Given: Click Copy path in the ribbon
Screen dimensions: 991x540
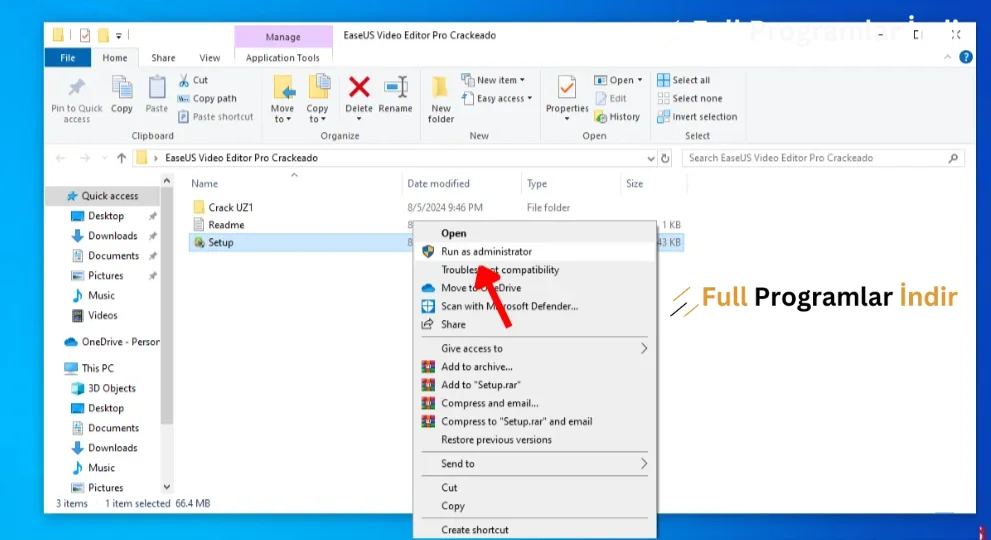Looking at the screenshot, I should point(207,99).
